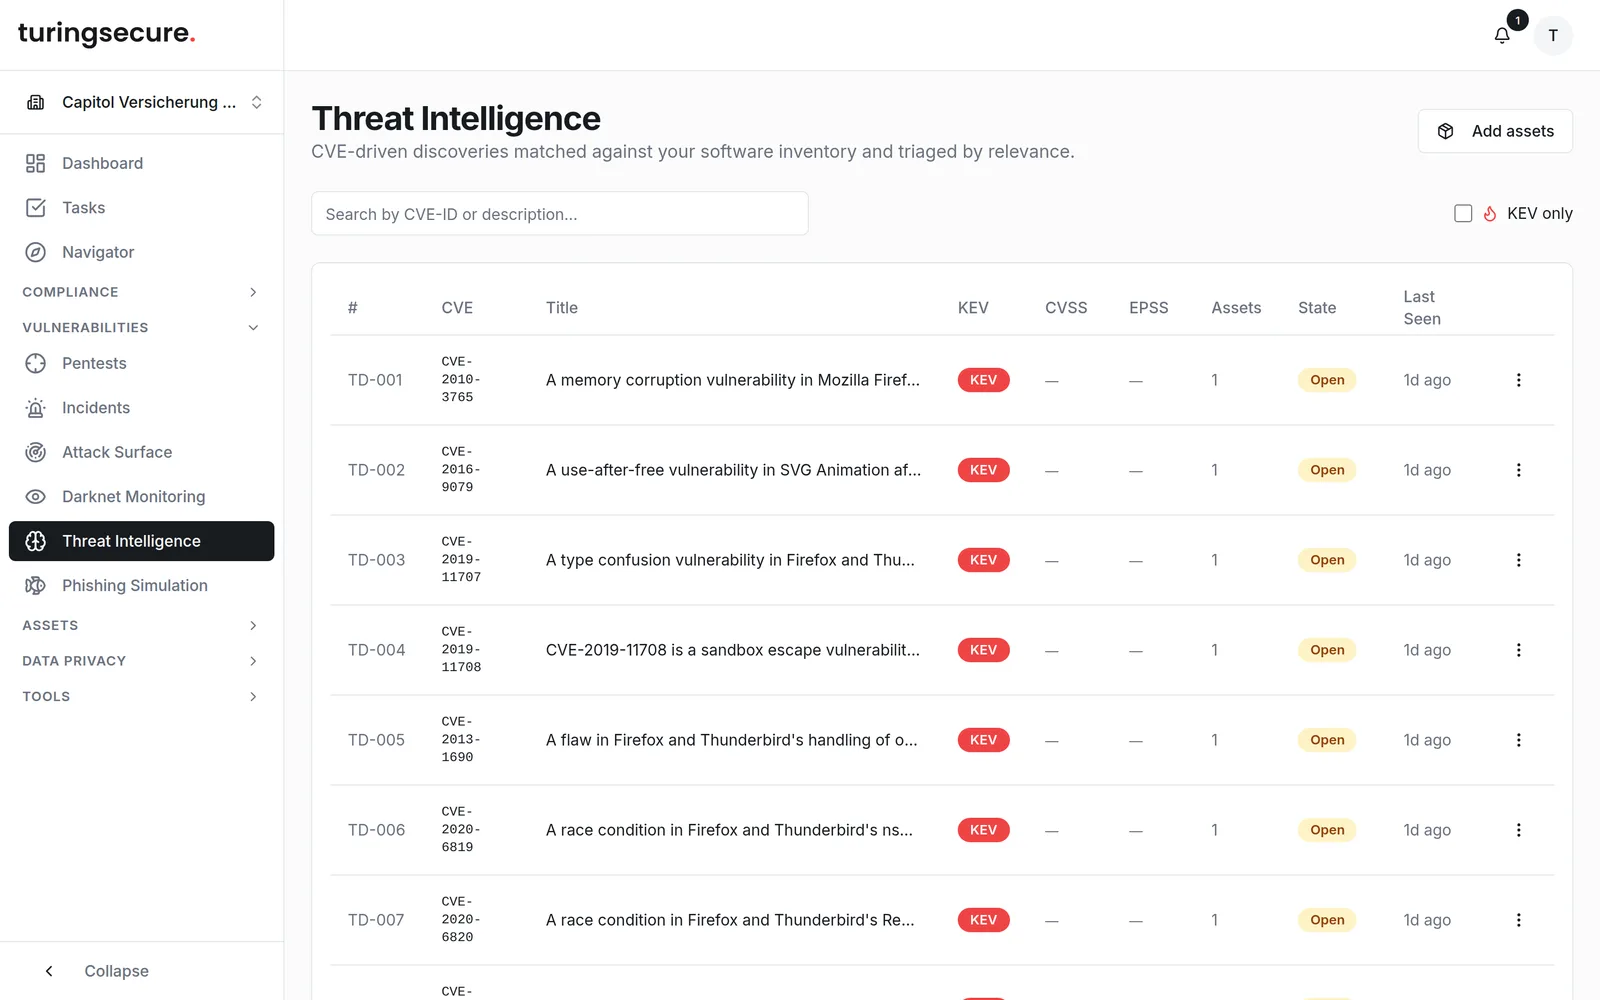The height and width of the screenshot is (1000, 1600).
Task: Click the Add assets button
Action: [x=1495, y=131]
